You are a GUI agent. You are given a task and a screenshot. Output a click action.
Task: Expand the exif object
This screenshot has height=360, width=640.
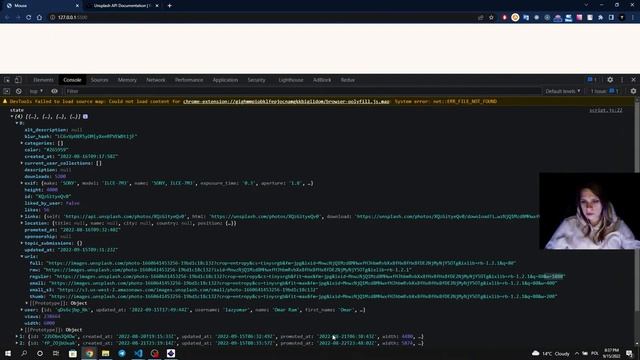(22, 183)
